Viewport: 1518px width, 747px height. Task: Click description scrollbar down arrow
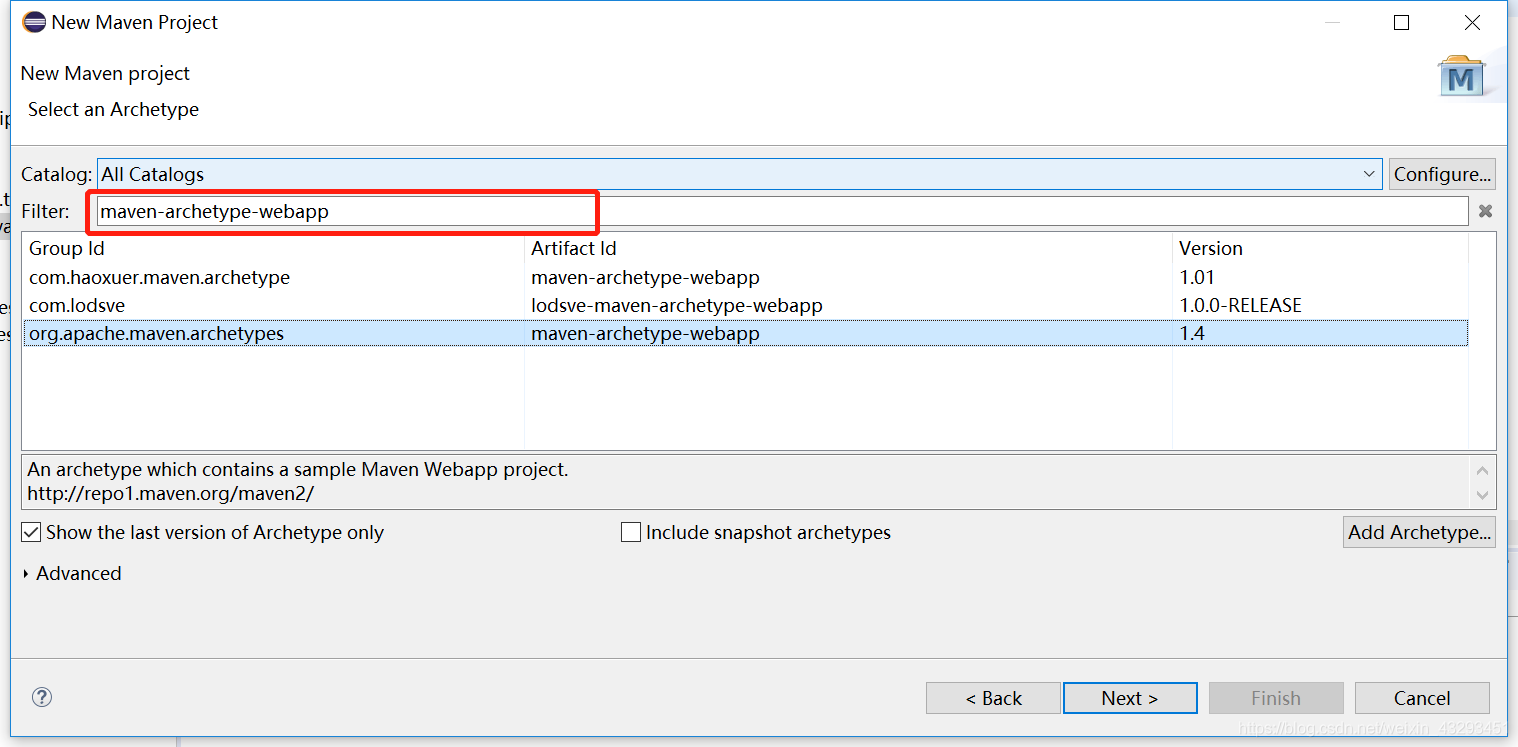[1482, 495]
